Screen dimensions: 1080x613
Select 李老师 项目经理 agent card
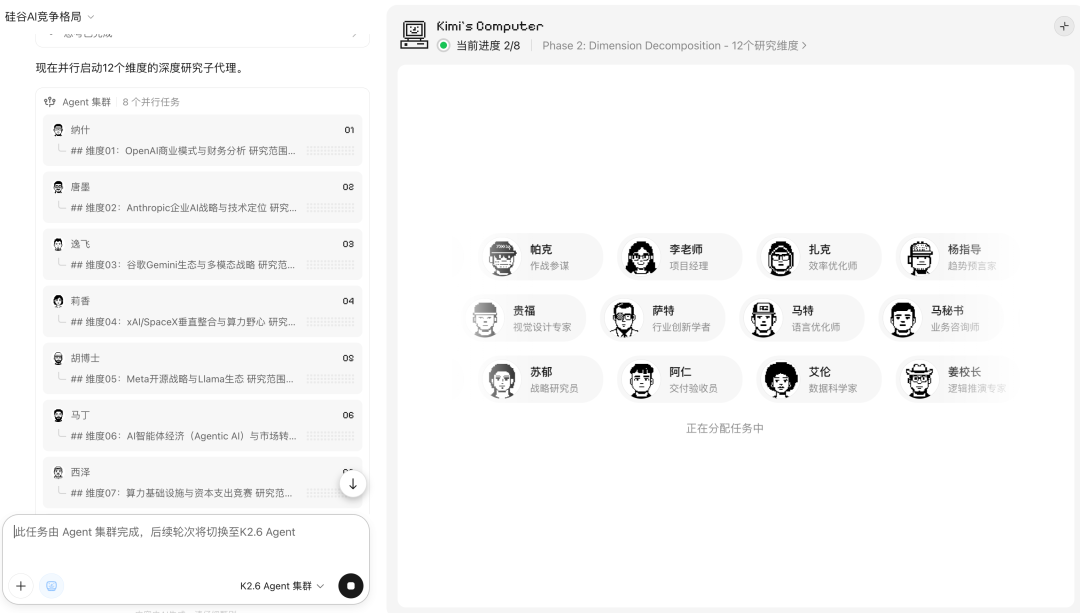tap(680, 257)
